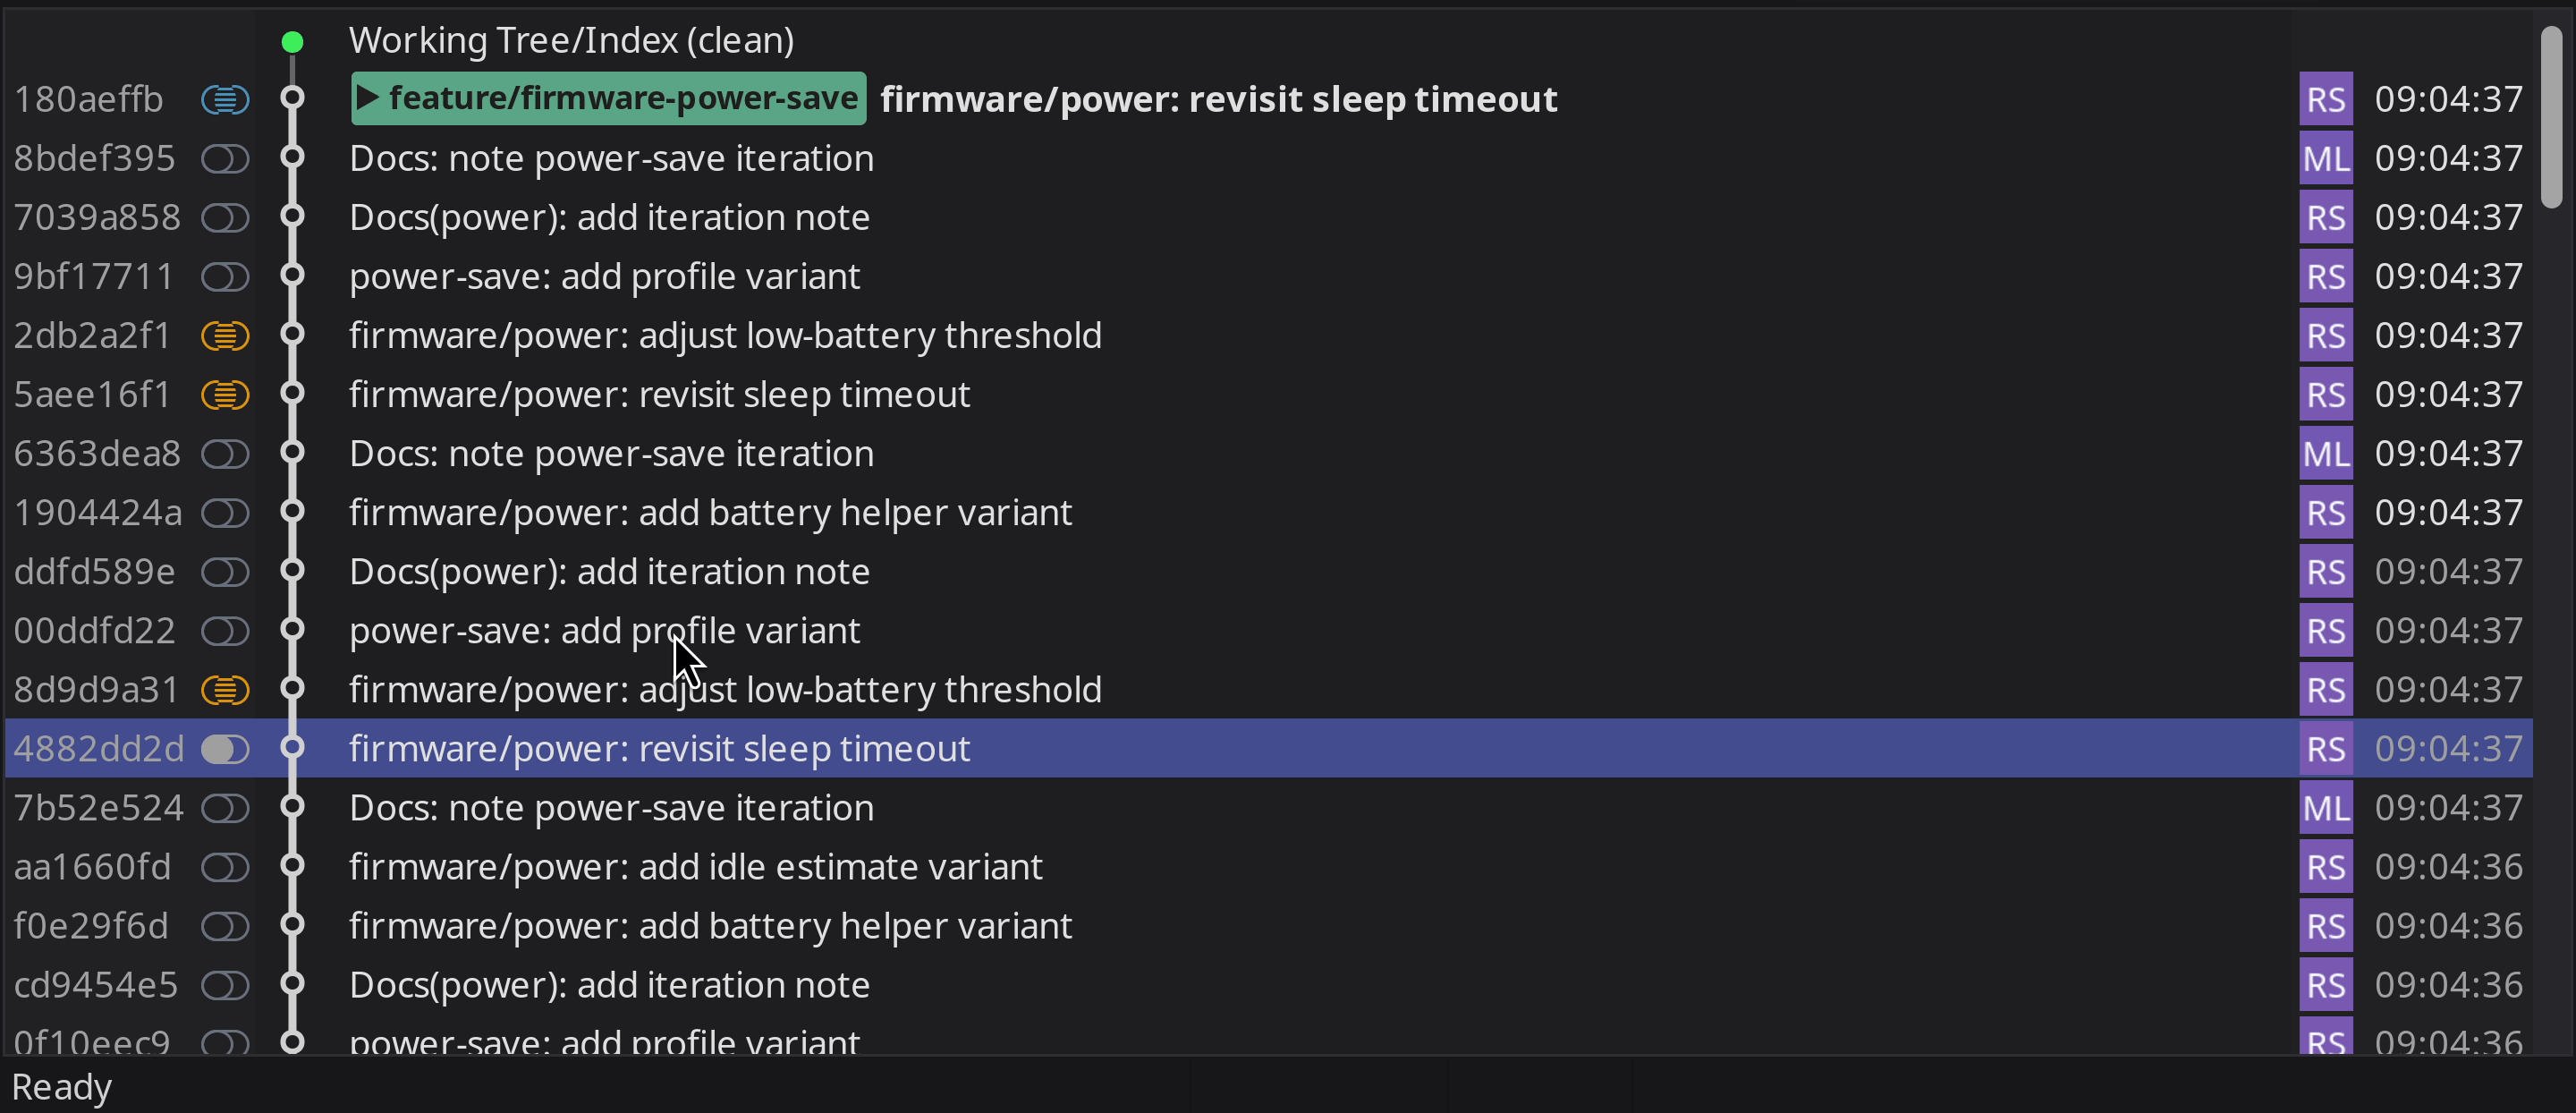Click the RS author badge on commit aa1660fd

[x=2325, y=866]
